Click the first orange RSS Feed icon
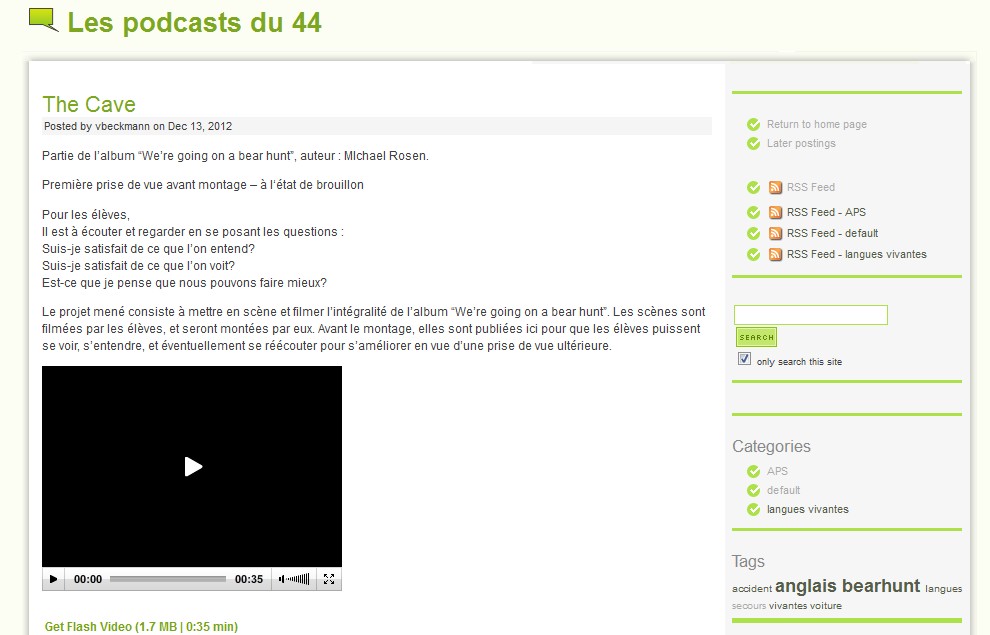Screen dimensions: 990x635 pos(775,187)
